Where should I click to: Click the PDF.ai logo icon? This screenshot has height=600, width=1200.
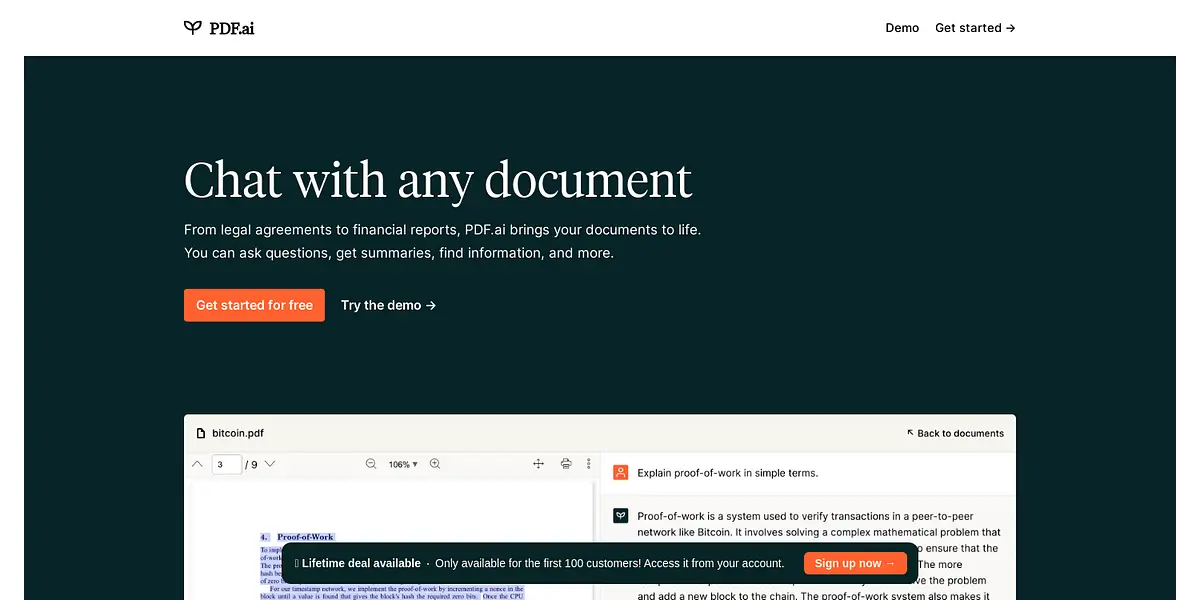coord(193,28)
